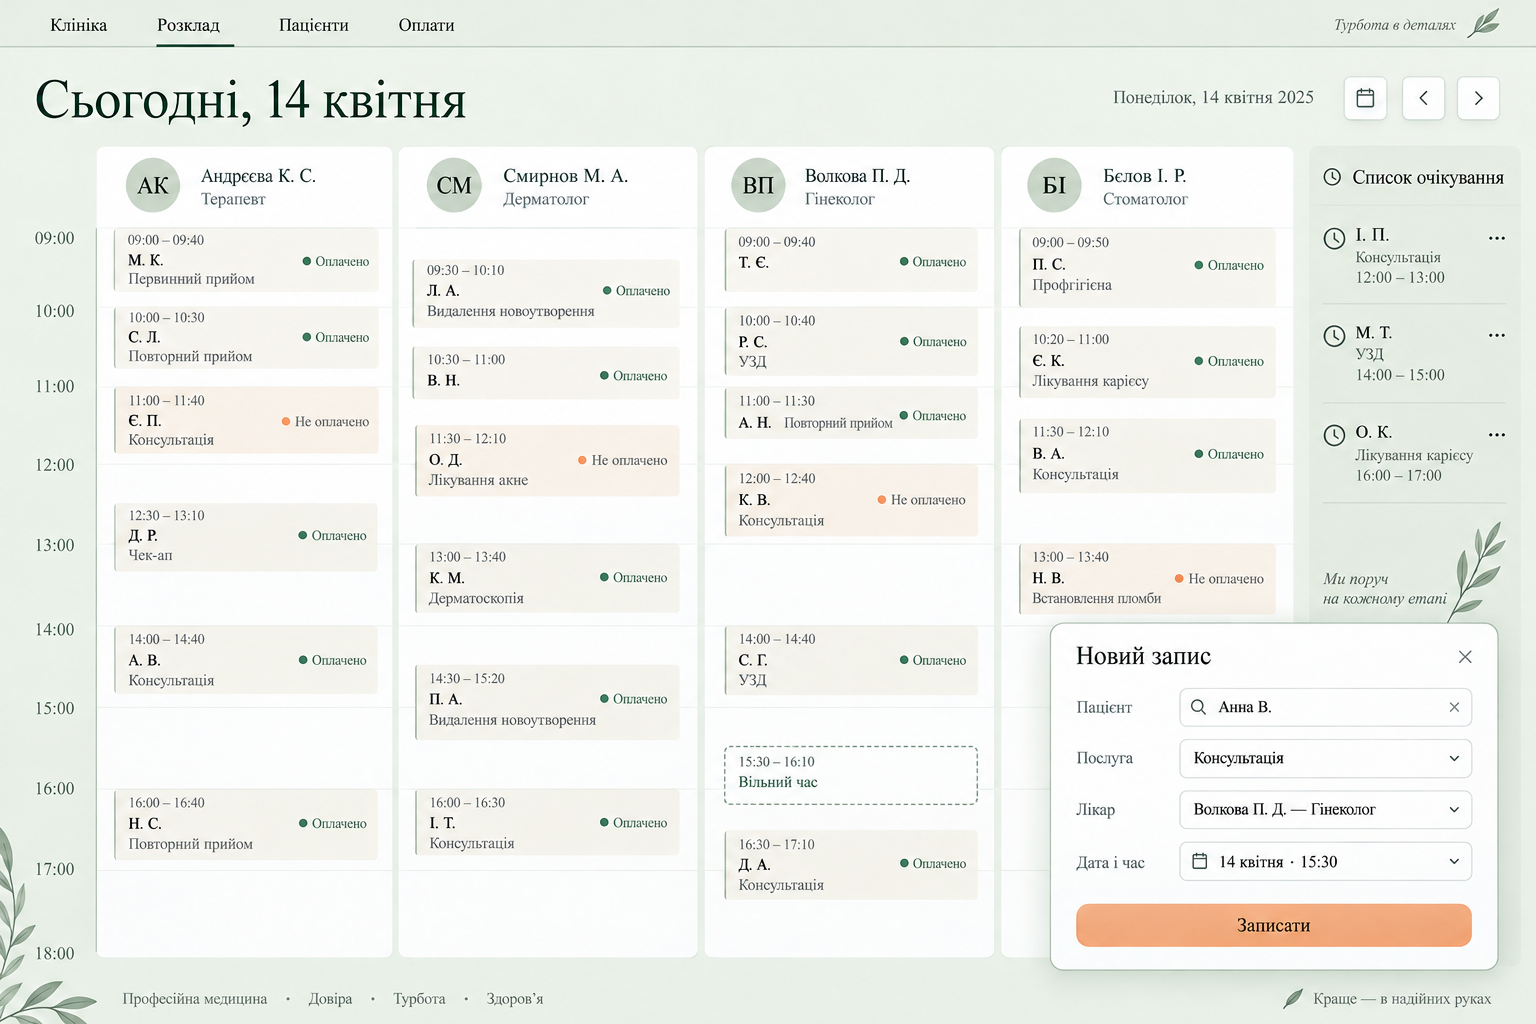Open options menu for waiting patient О. К.
This screenshot has height=1024, width=1536.
[x=1496, y=435]
